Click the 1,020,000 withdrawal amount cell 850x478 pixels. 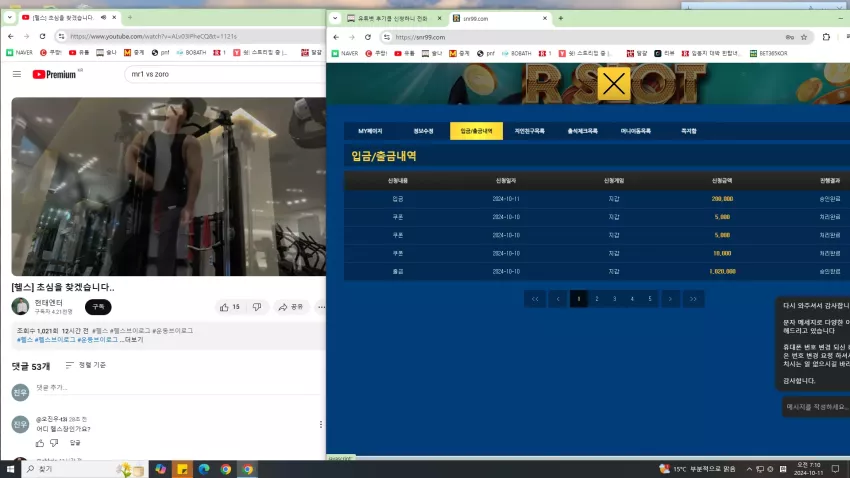coord(722,272)
